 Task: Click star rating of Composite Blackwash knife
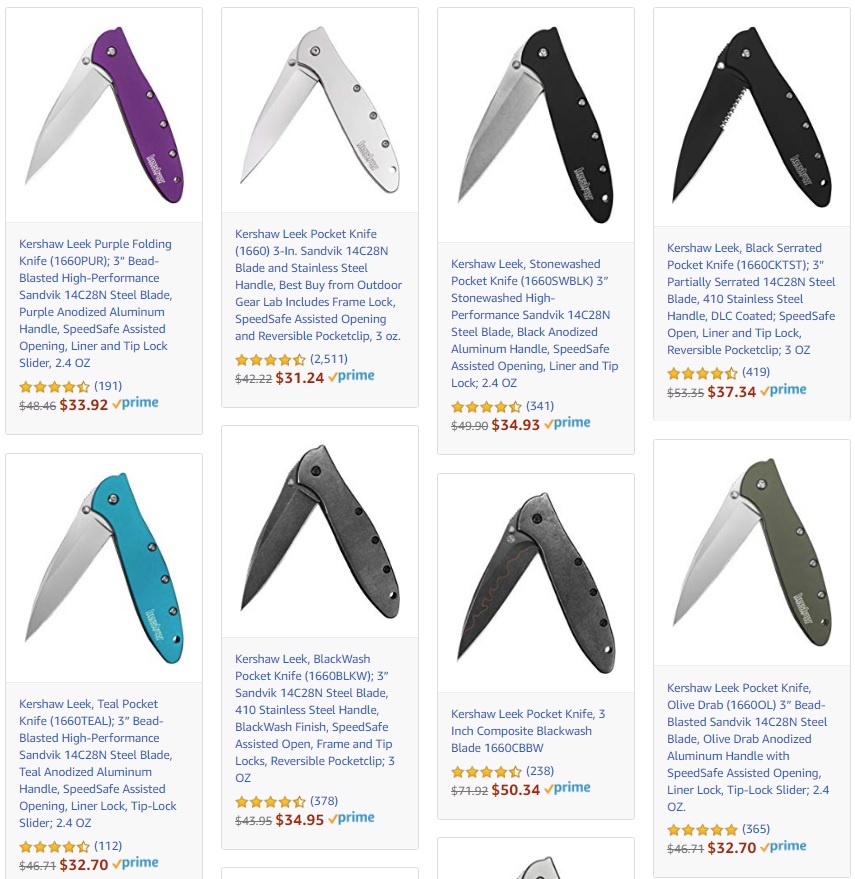(486, 772)
